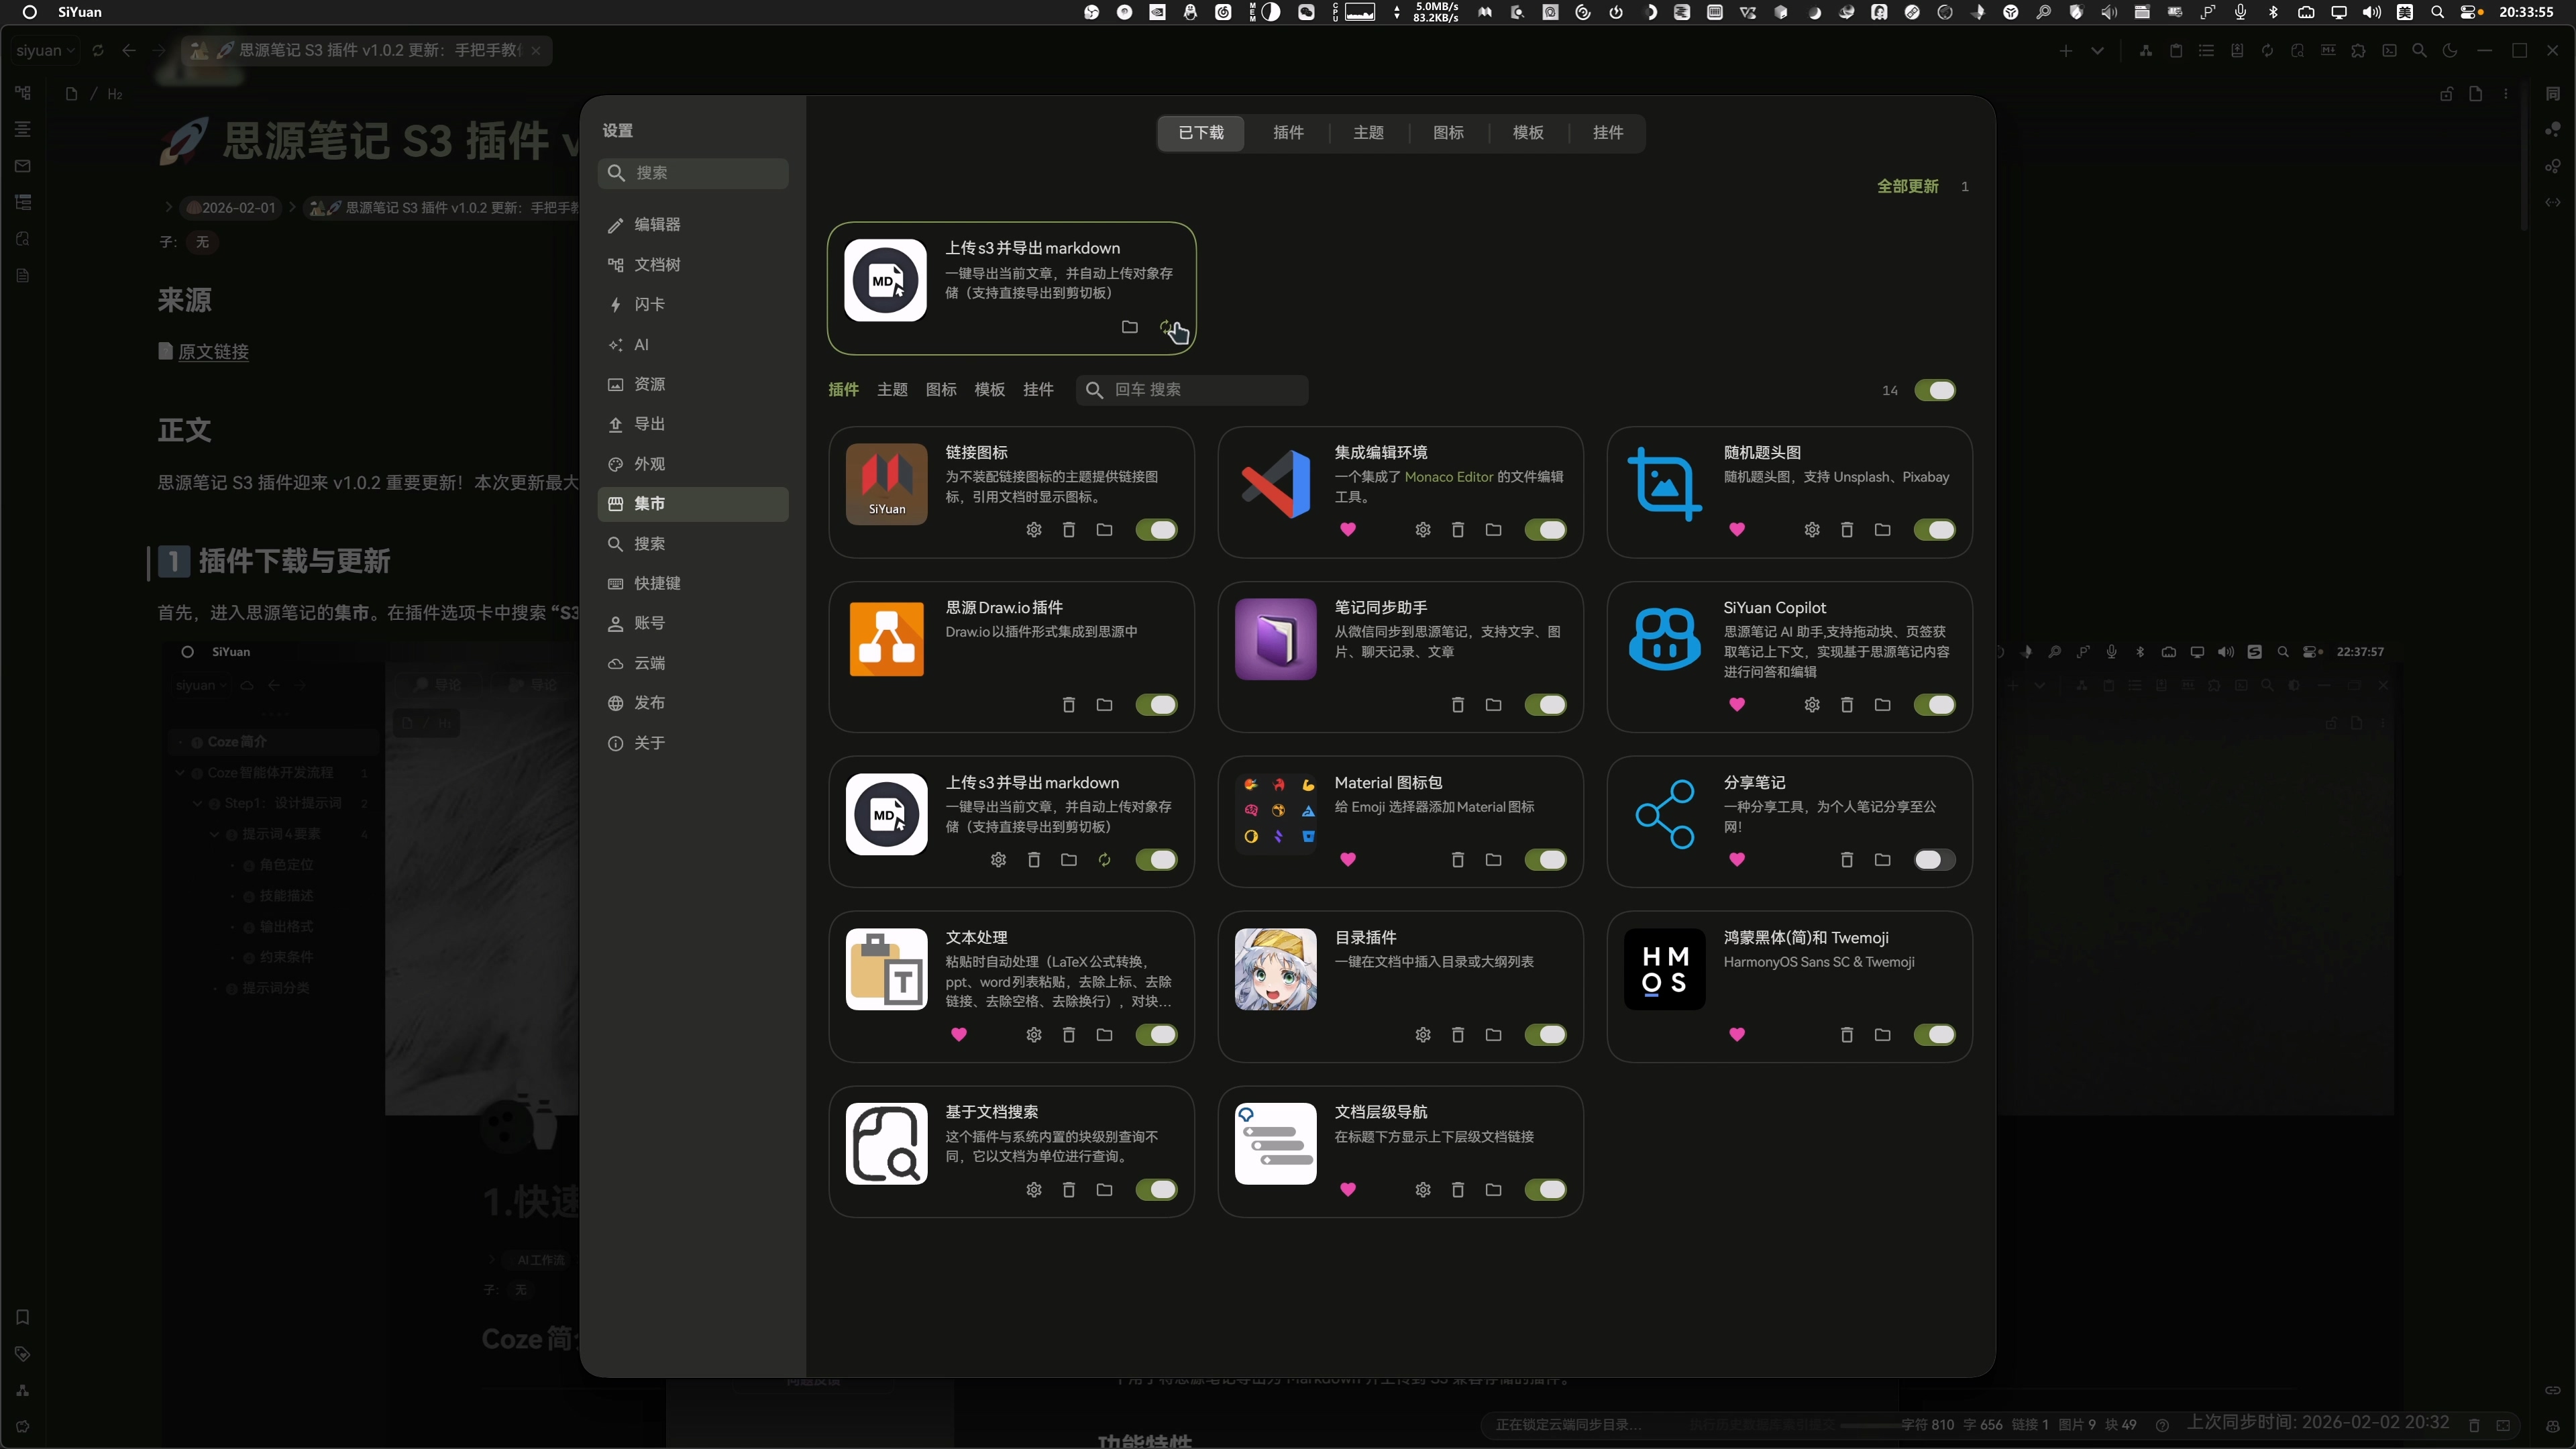
Task: Open folder icon on top update card
Action: pos(1129,327)
